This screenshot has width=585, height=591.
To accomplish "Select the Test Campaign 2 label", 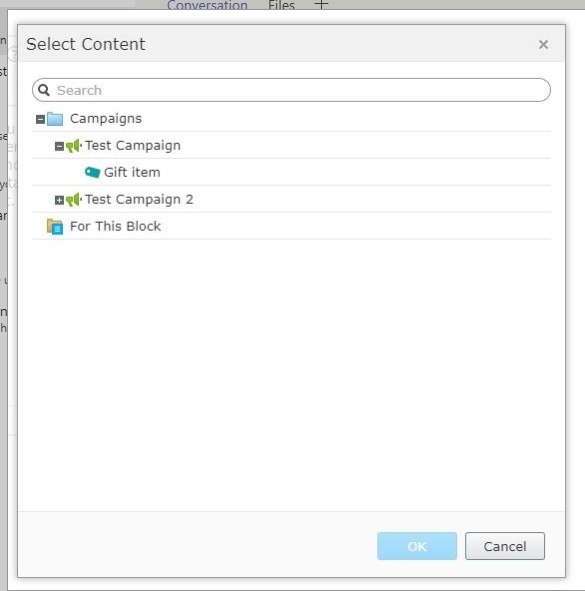I will point(139,199).
